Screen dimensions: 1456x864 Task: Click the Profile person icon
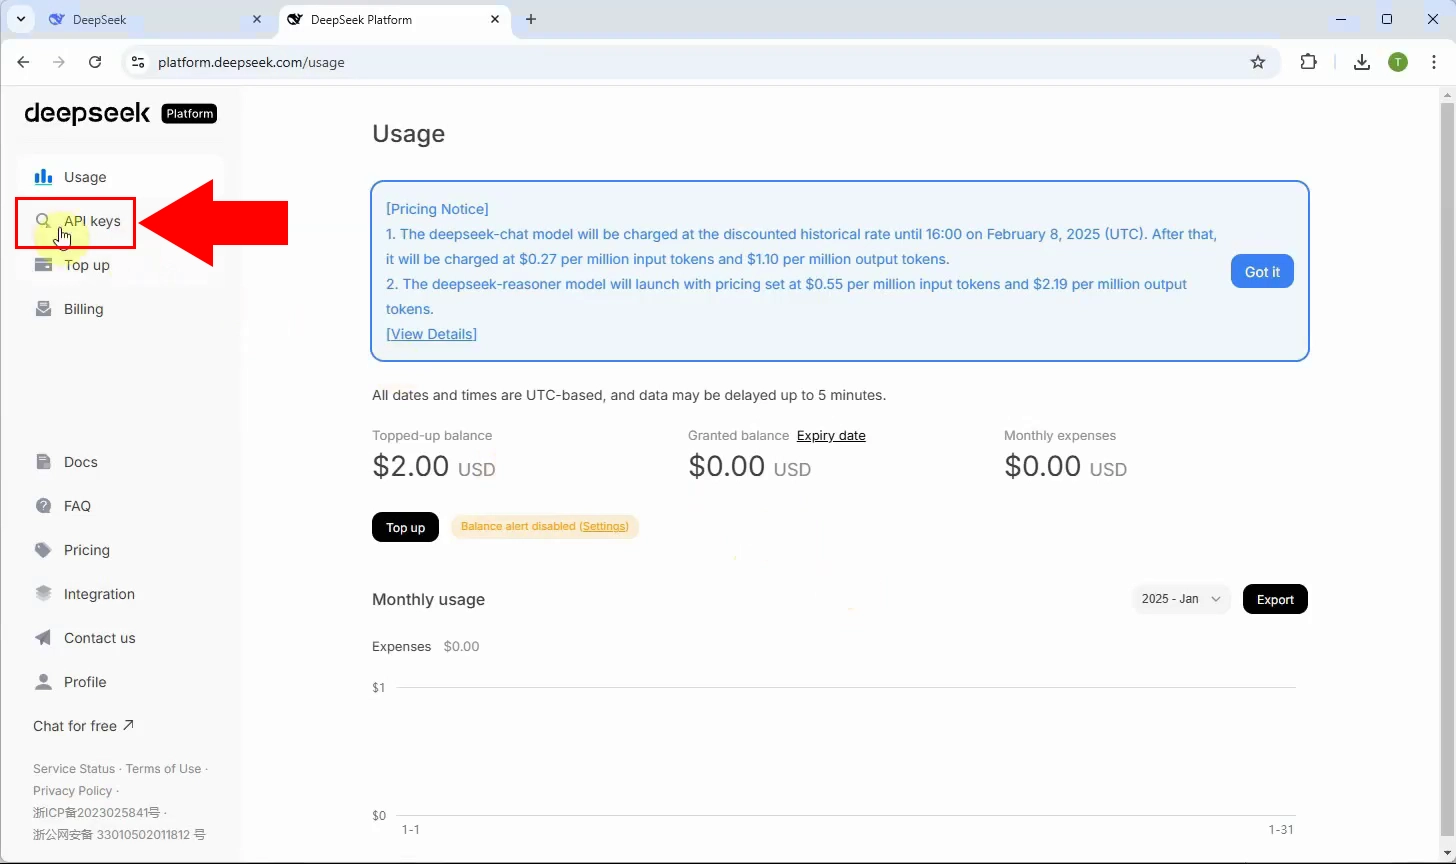tap(43, 682)
